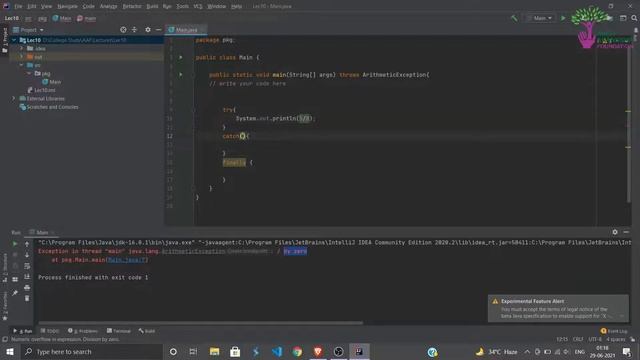Image resolution: width=640 pixels, height=360 pixels.
Task: Open the Problems tool window tab
Action: pos(83,331)
